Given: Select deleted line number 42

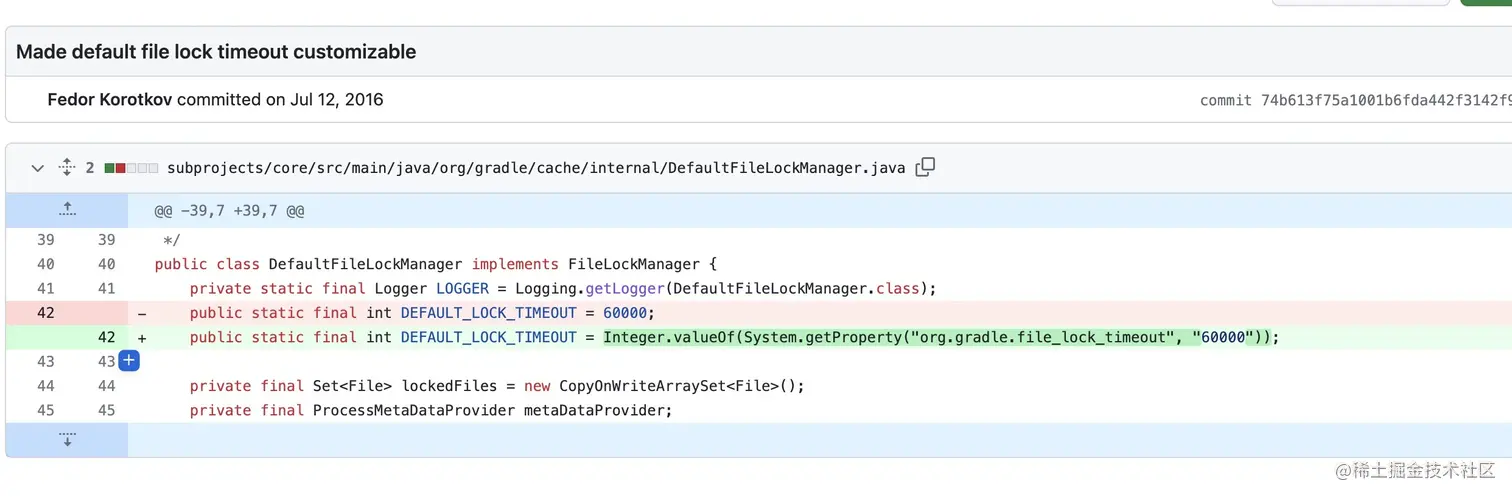Looking at the screenshot, I should click(x=45, y=313).
